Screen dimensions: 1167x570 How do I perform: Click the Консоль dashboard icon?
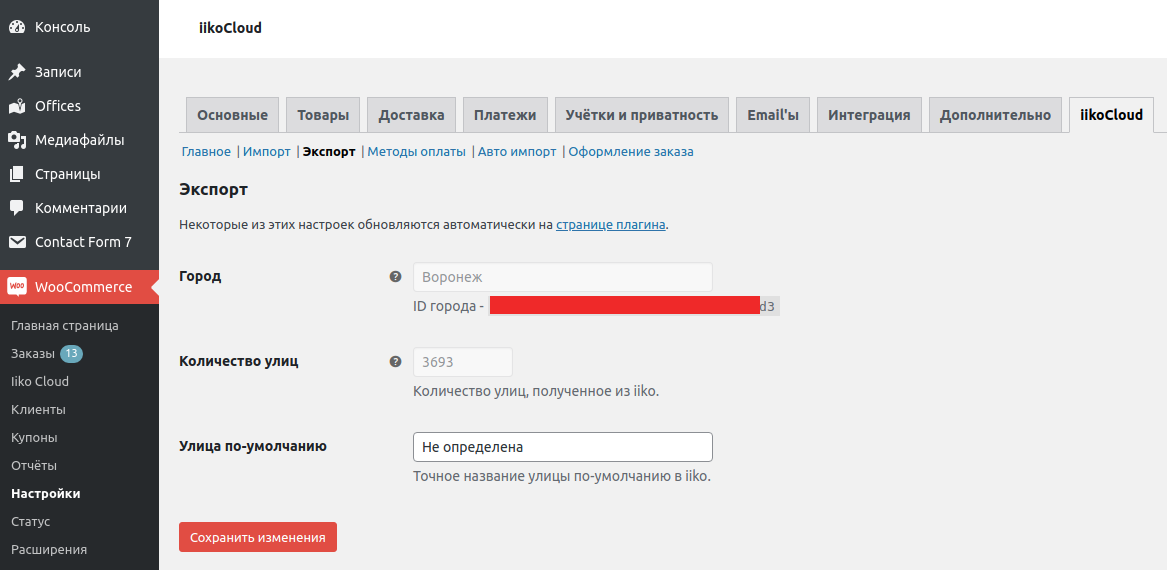point(17,28)
